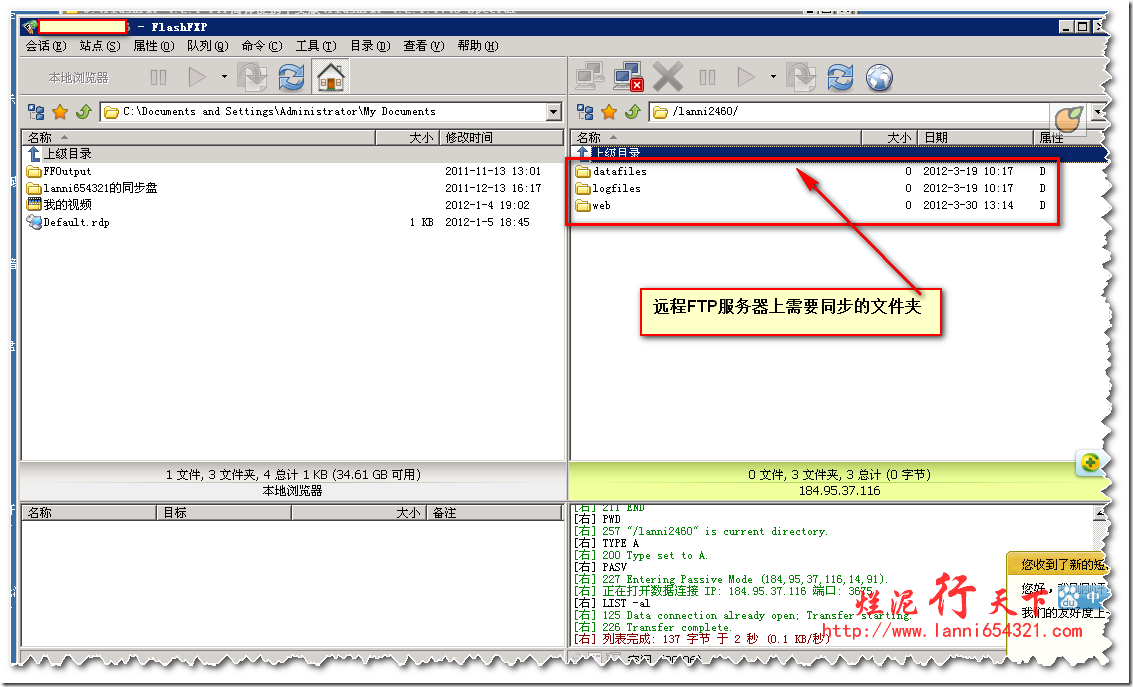Select the web folder in remote pane
1133x687 pixels.
601,206
